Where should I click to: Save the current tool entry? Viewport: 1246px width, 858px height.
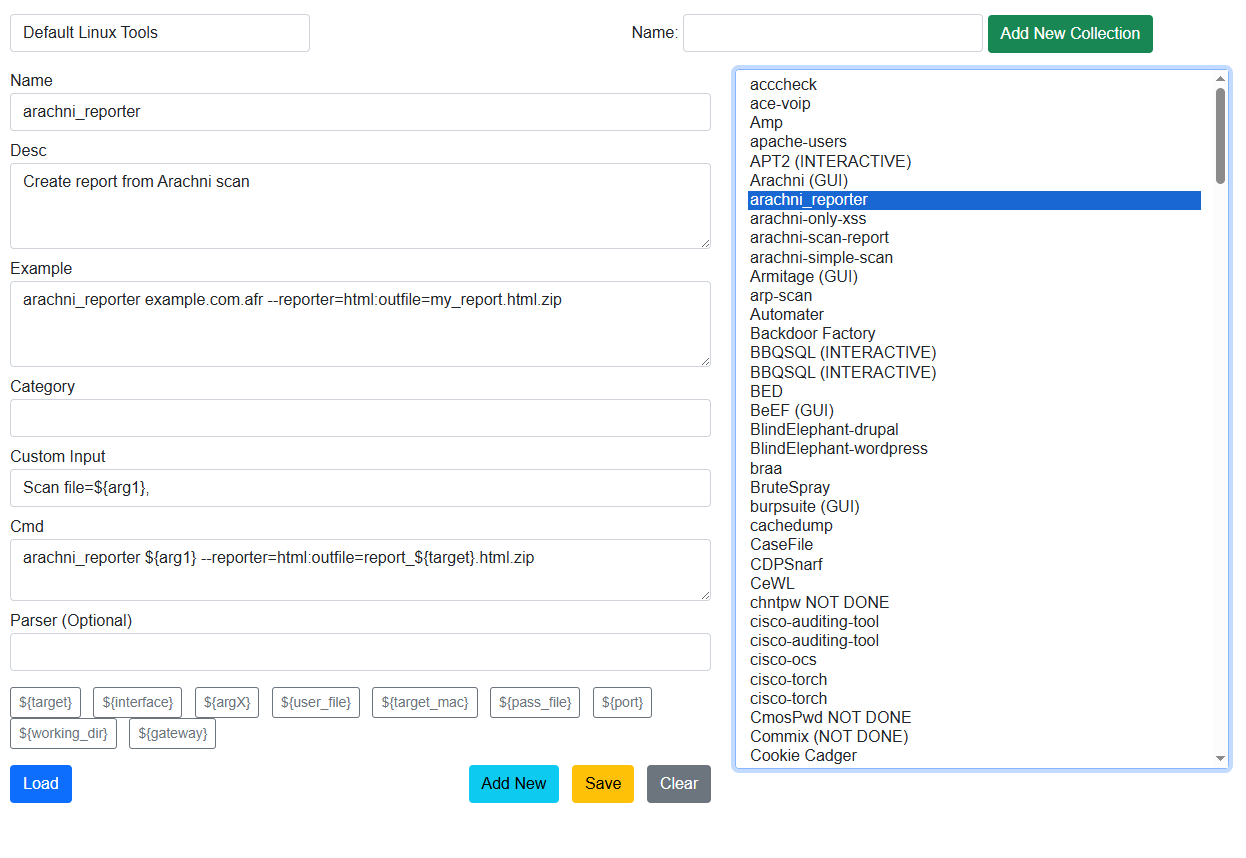(x=602, y=784)
